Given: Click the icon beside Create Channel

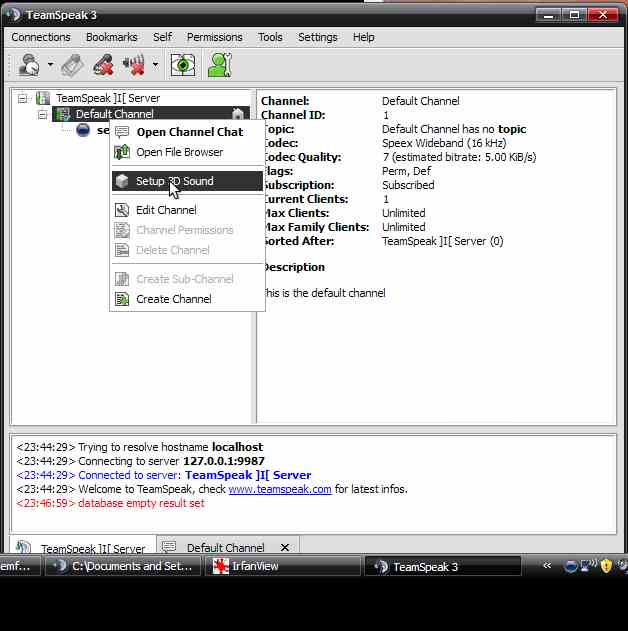Looking at the screenshot, I should pyautogui.click(x=122, y=299).
